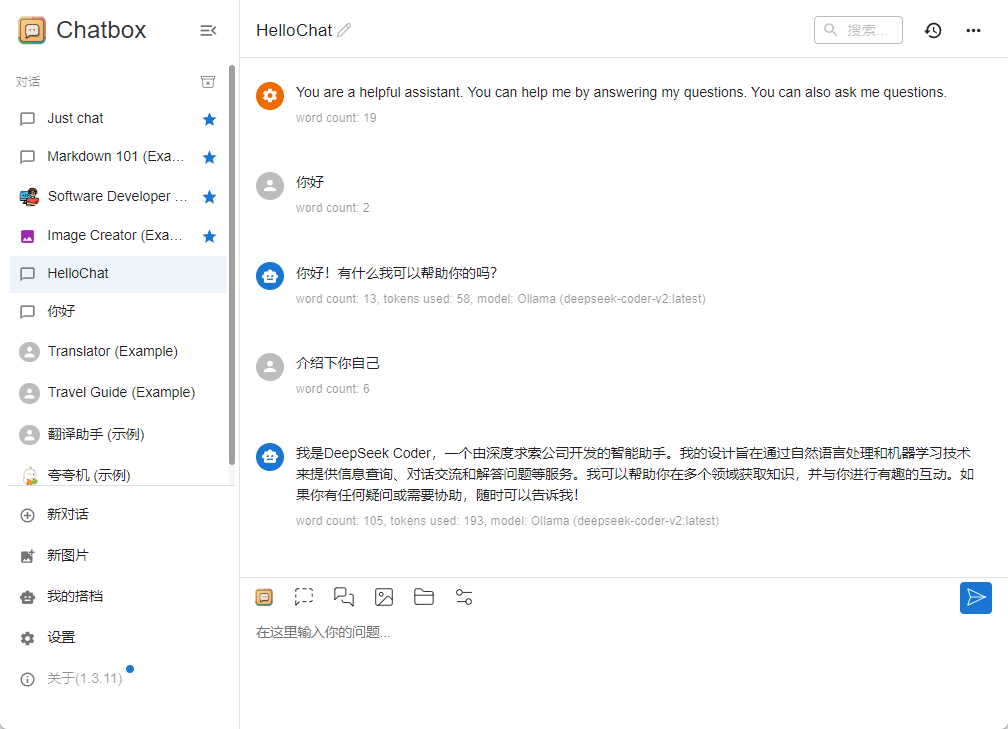
Task: Open conversation settings sliders icon
Action: click(x=464, y=597)
